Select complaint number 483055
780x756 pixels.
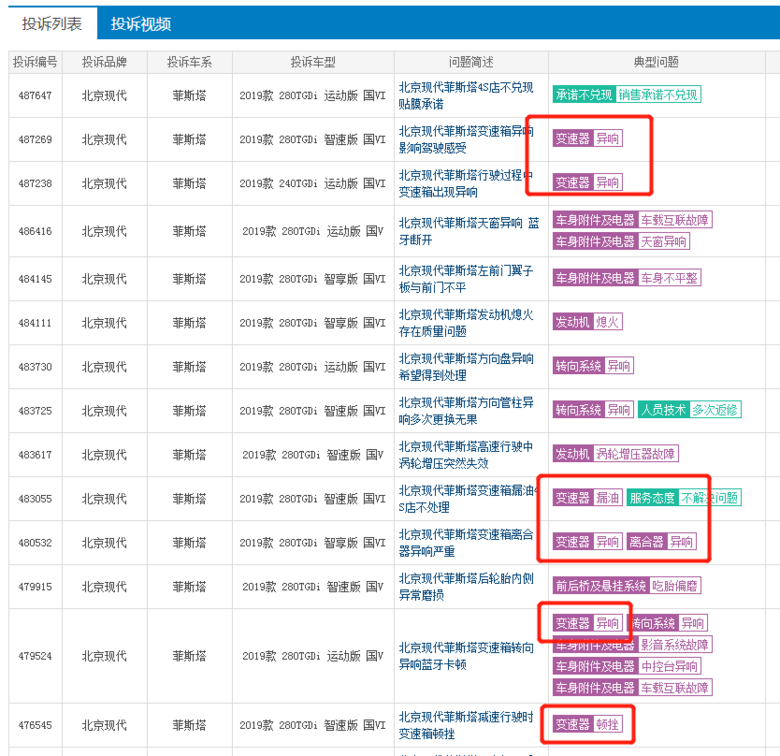[35, 499]
